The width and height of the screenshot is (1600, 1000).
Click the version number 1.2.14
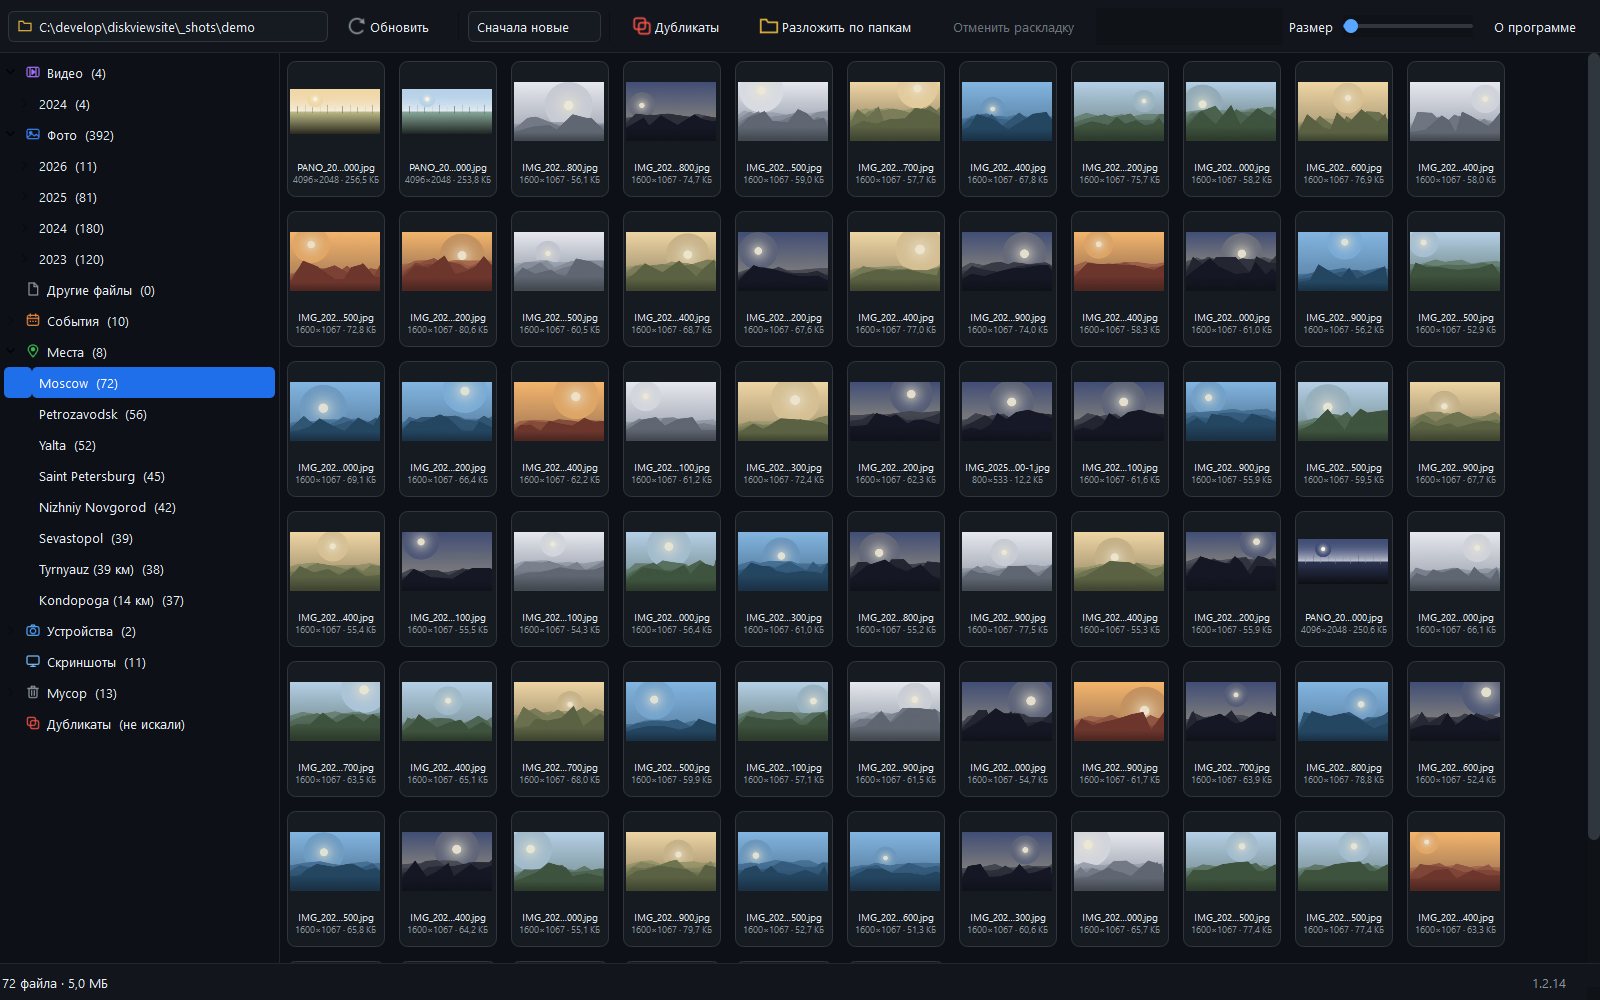(x=1549, y=984)
